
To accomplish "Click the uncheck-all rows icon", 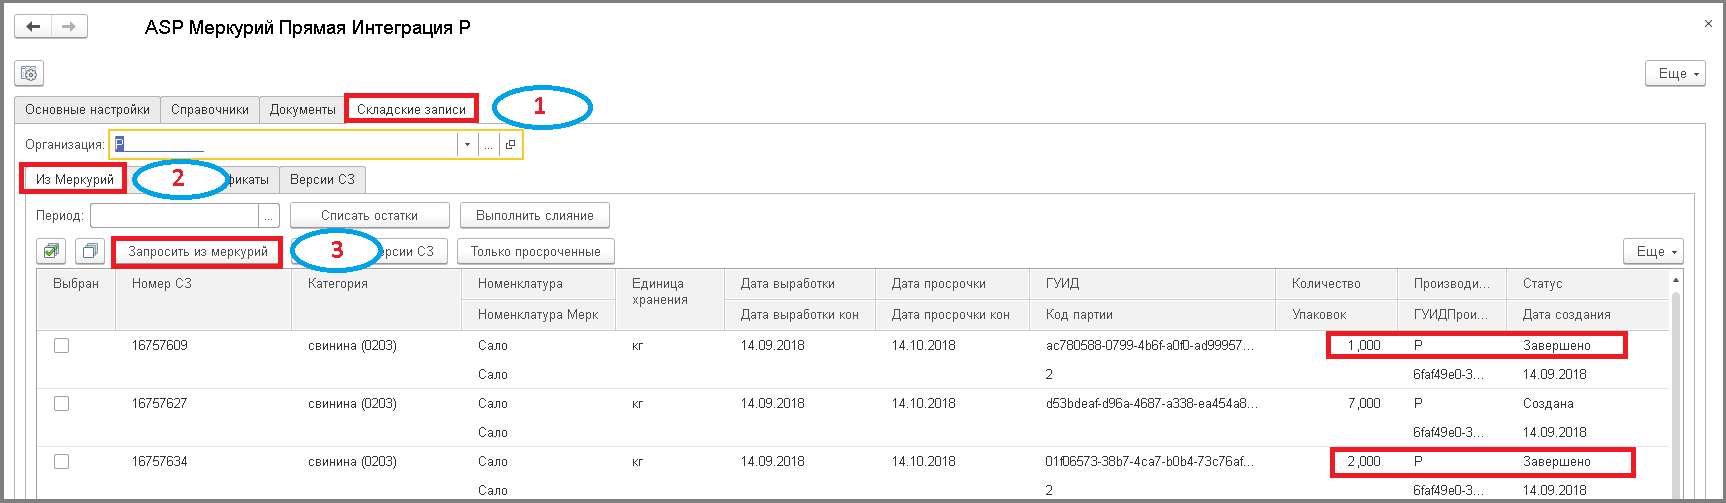I will pyautogui.click(x=90, y=251).
